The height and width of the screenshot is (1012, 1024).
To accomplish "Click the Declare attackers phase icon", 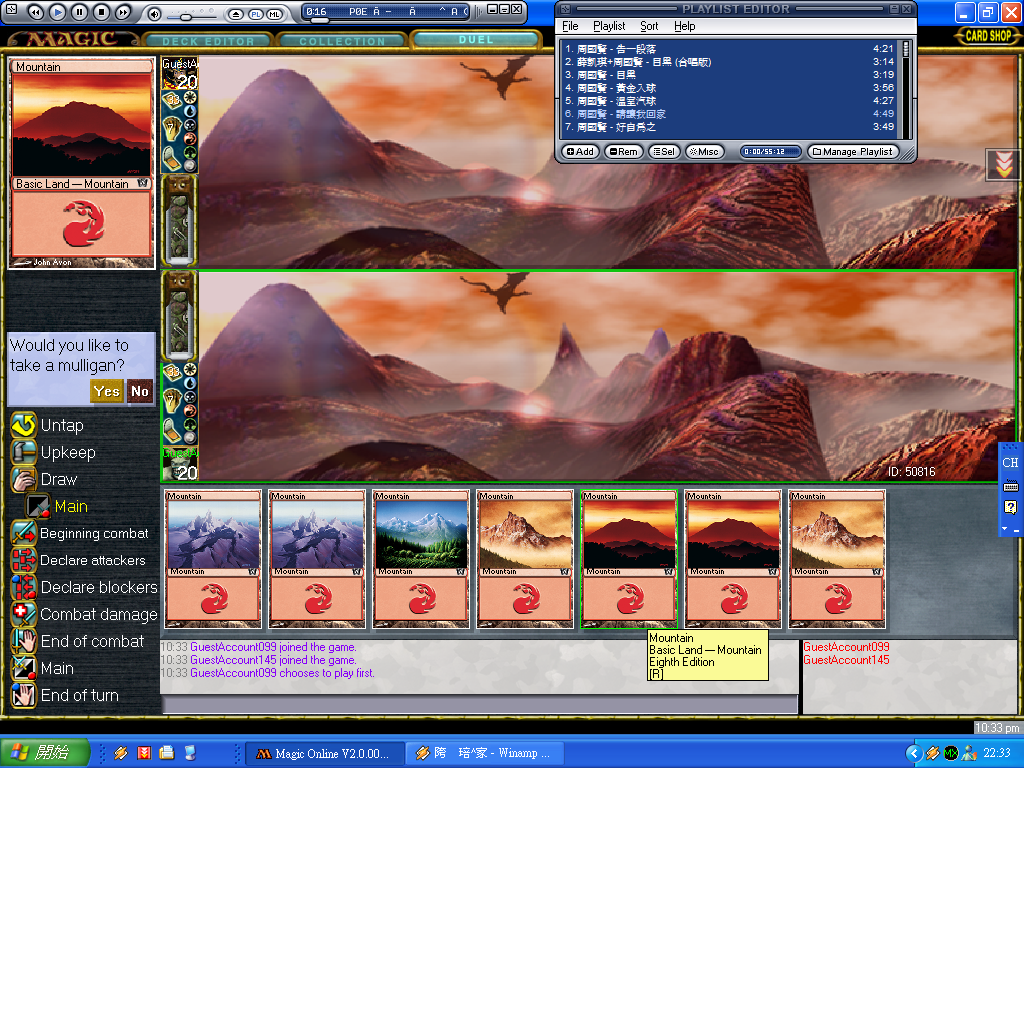I will (24, 560).
